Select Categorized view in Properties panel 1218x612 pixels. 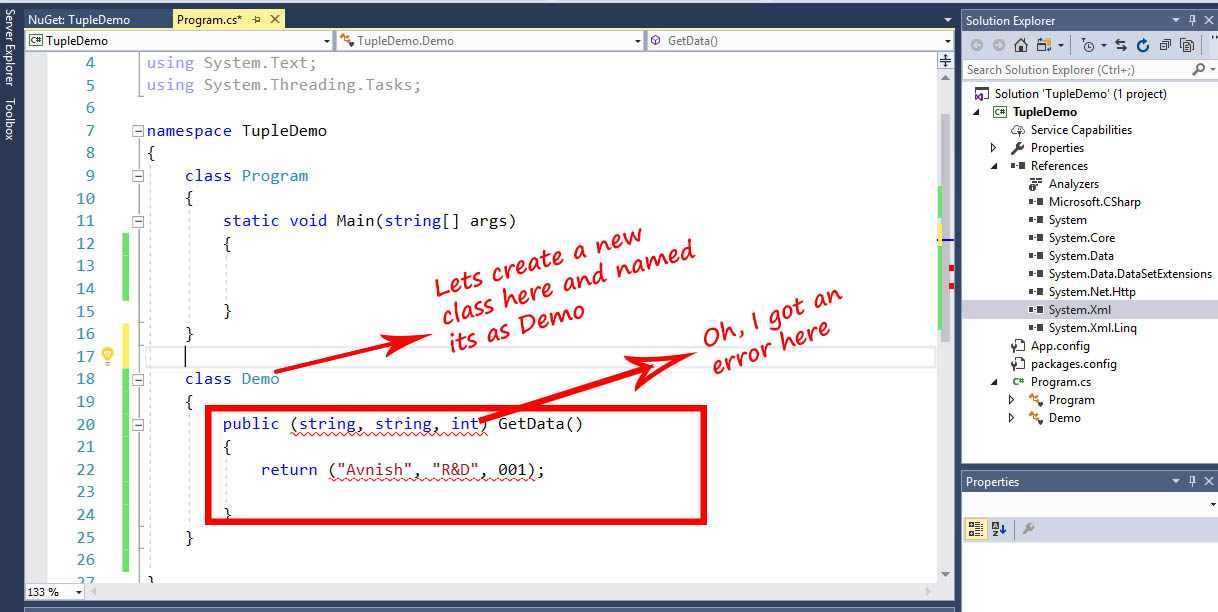(x=977, y=528)
